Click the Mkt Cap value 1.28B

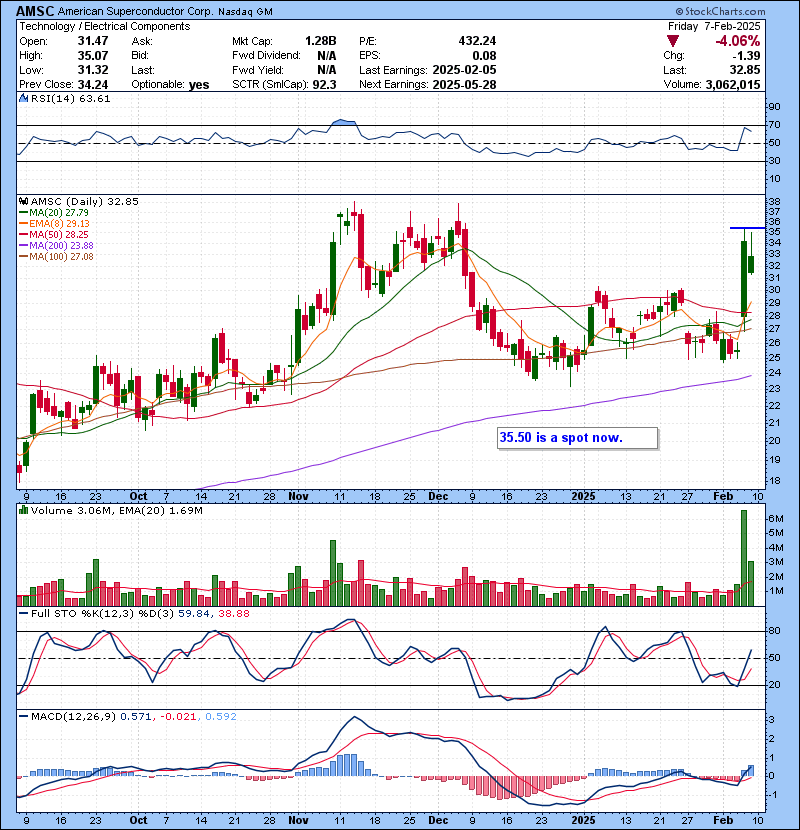click(320, 41)
